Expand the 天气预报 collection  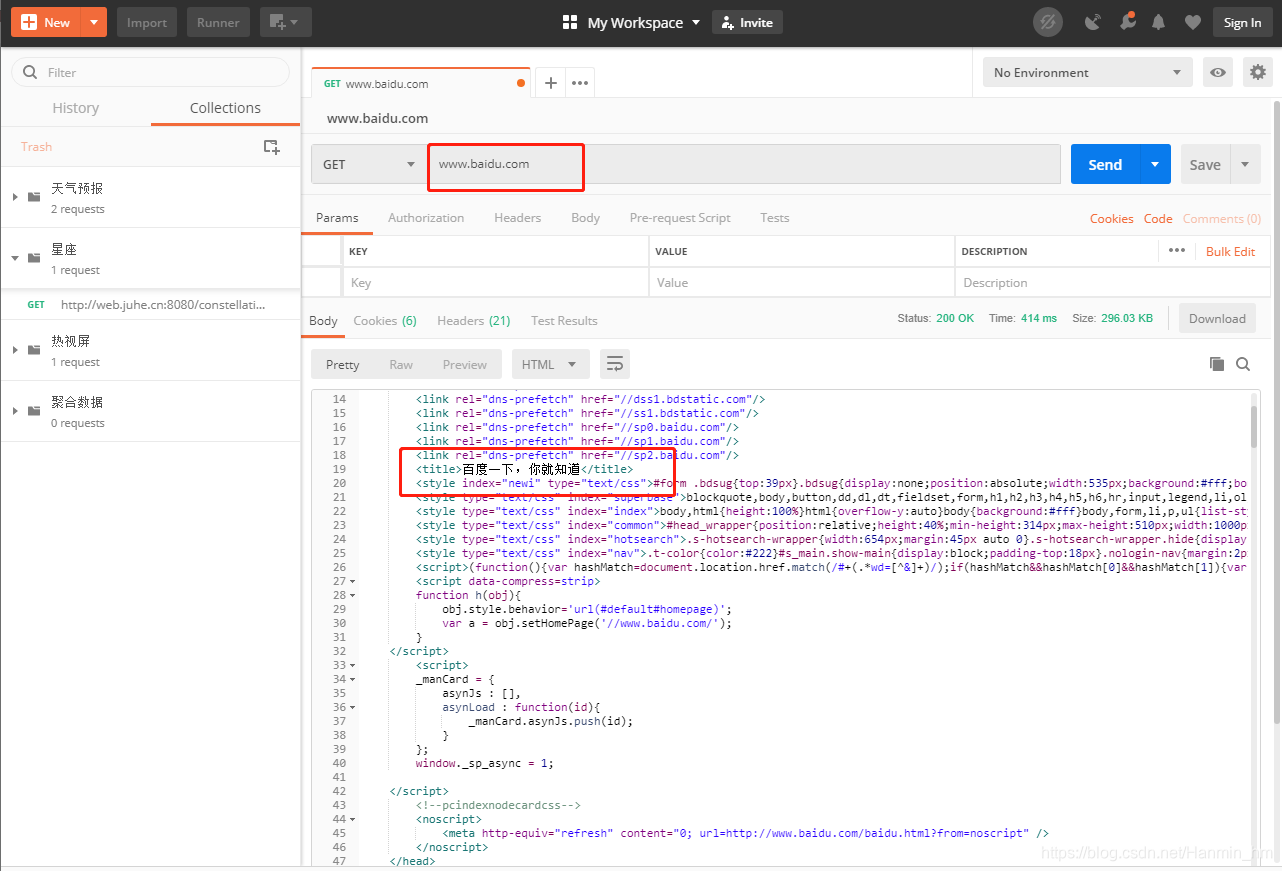(15, 196)
